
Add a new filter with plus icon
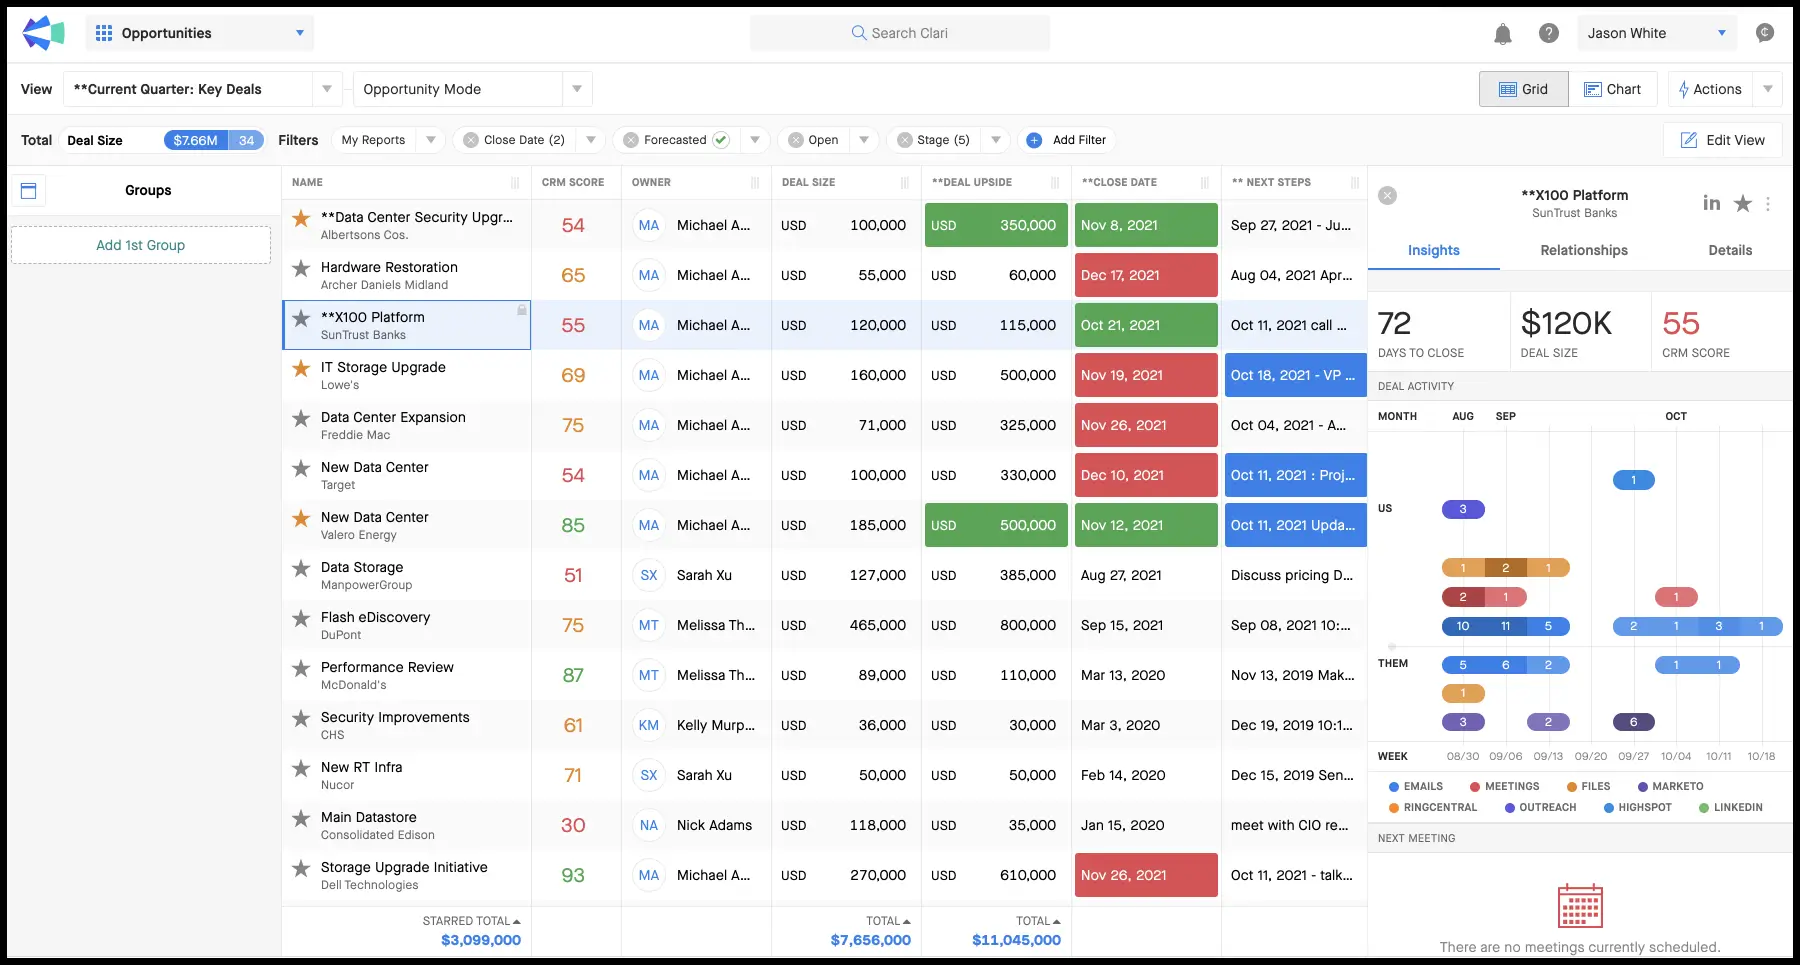point(1034,140)
